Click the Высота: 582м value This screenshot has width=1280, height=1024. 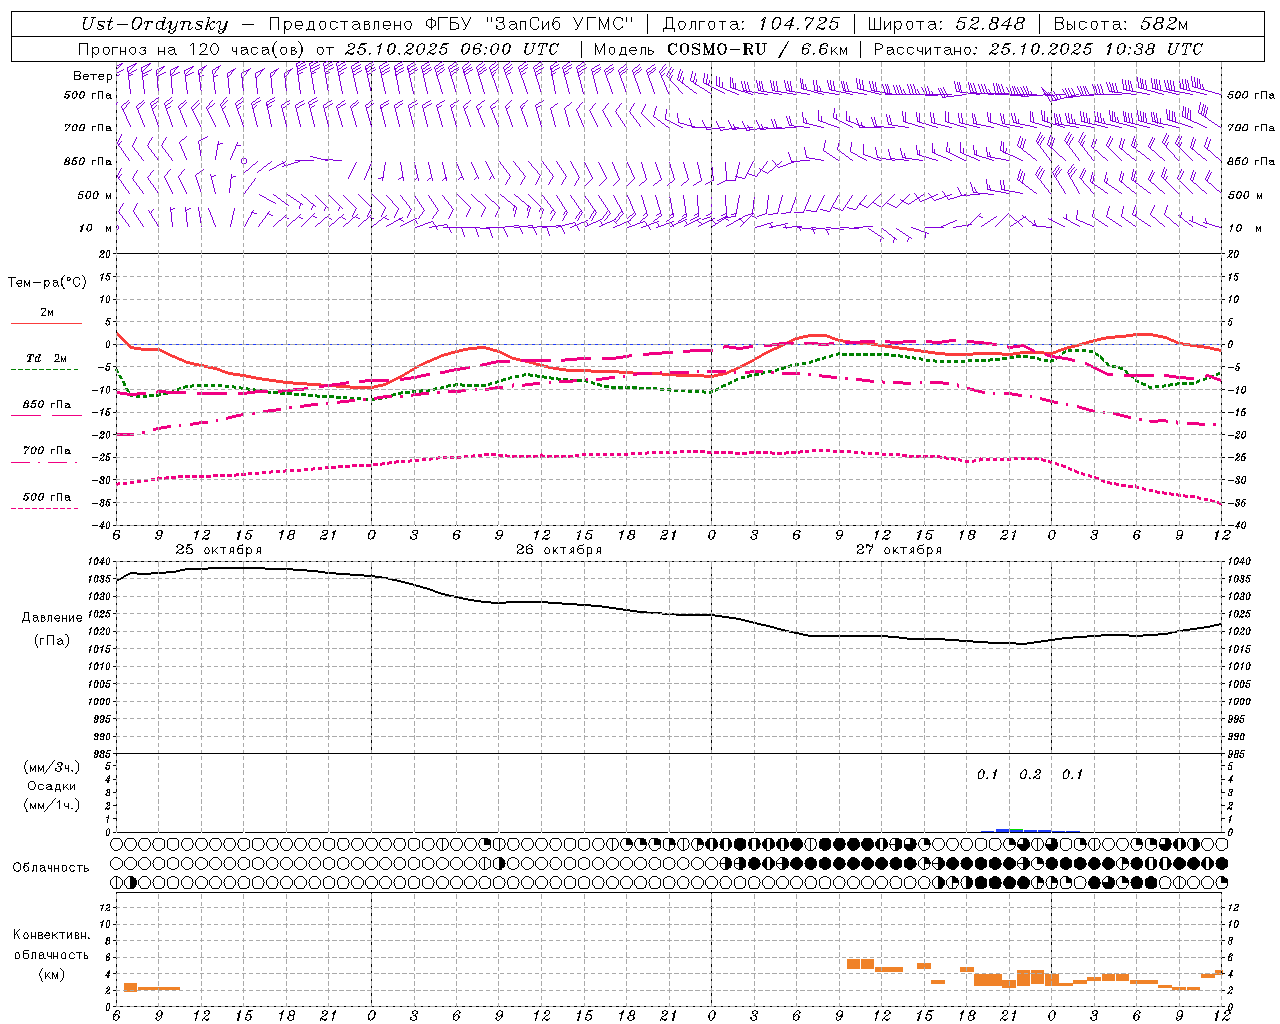pos(1121,24)
